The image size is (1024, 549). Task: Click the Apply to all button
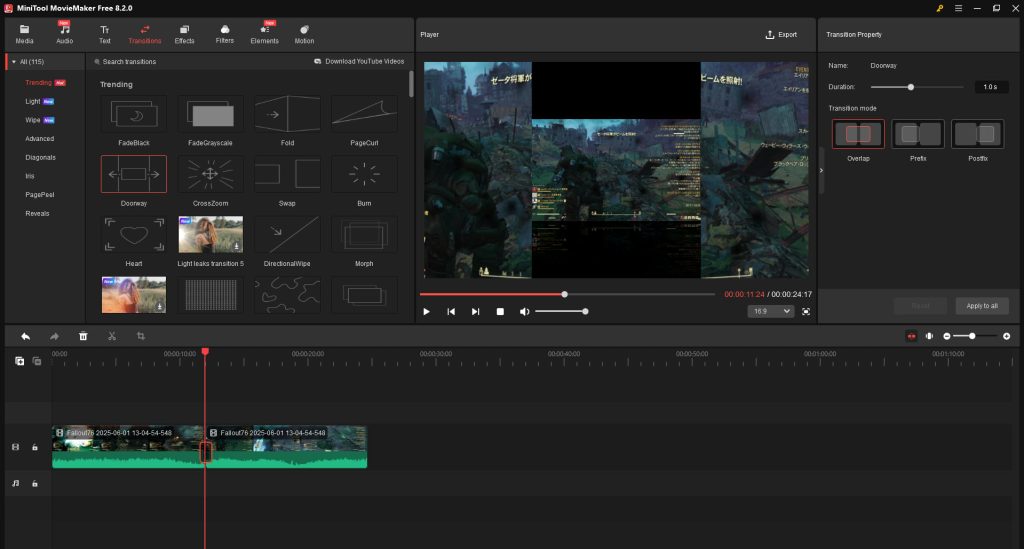(x=982, y=306)
